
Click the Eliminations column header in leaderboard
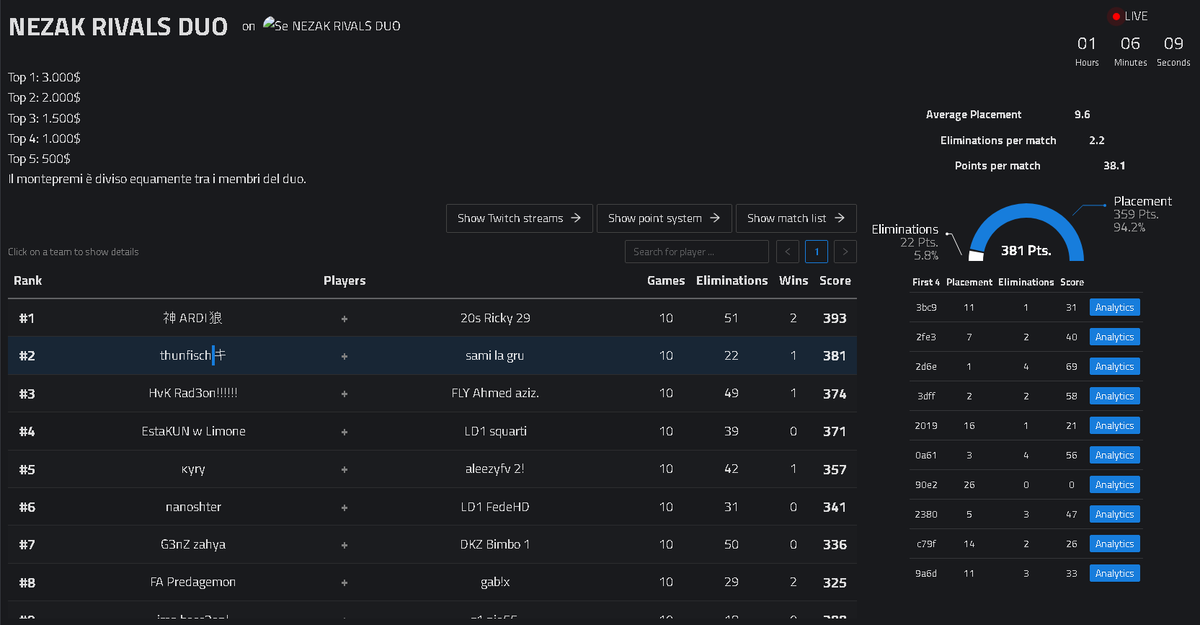[x=732, y=281]
